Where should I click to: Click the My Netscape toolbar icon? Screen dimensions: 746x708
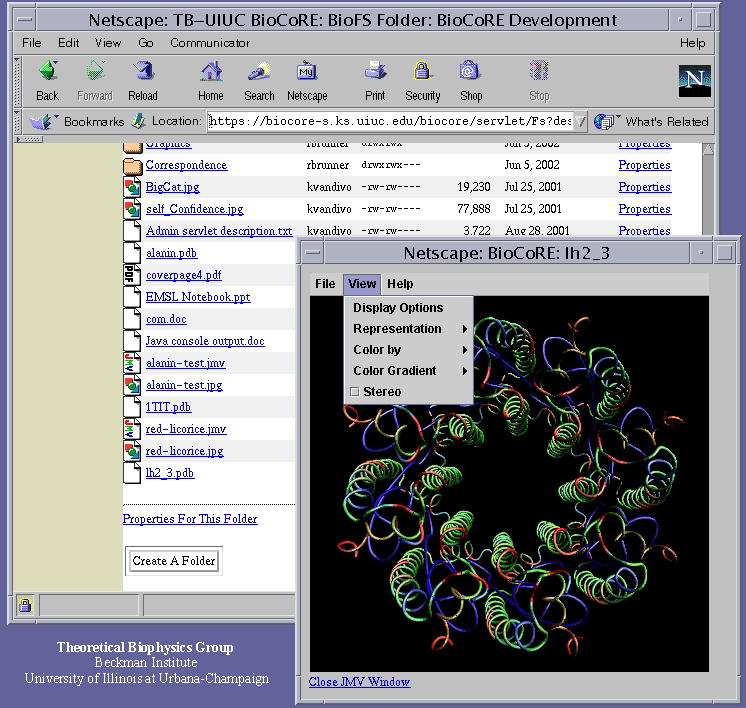[x=307, y=72]
